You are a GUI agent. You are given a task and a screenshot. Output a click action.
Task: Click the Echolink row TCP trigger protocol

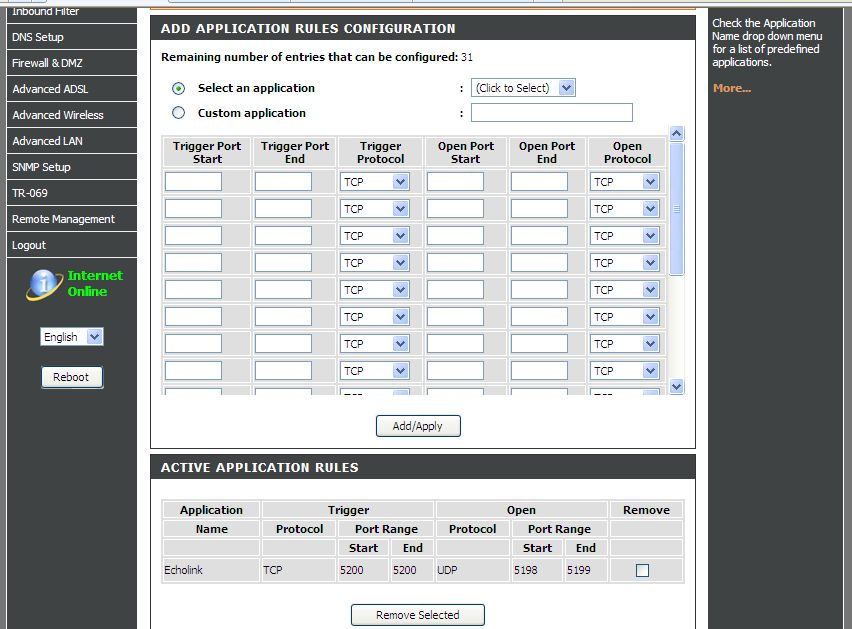click(x=273, y=570)
